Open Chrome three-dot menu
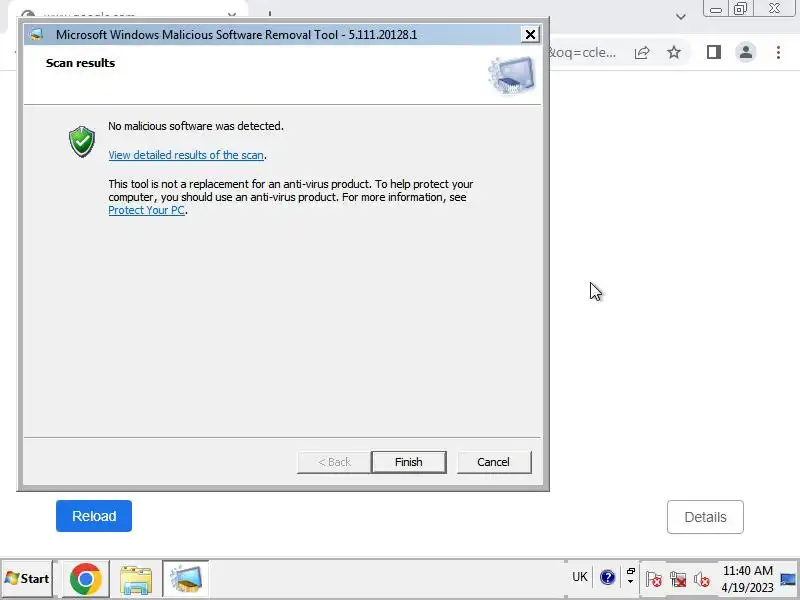The height and width of the screenshot is (600, 800). 778,52
